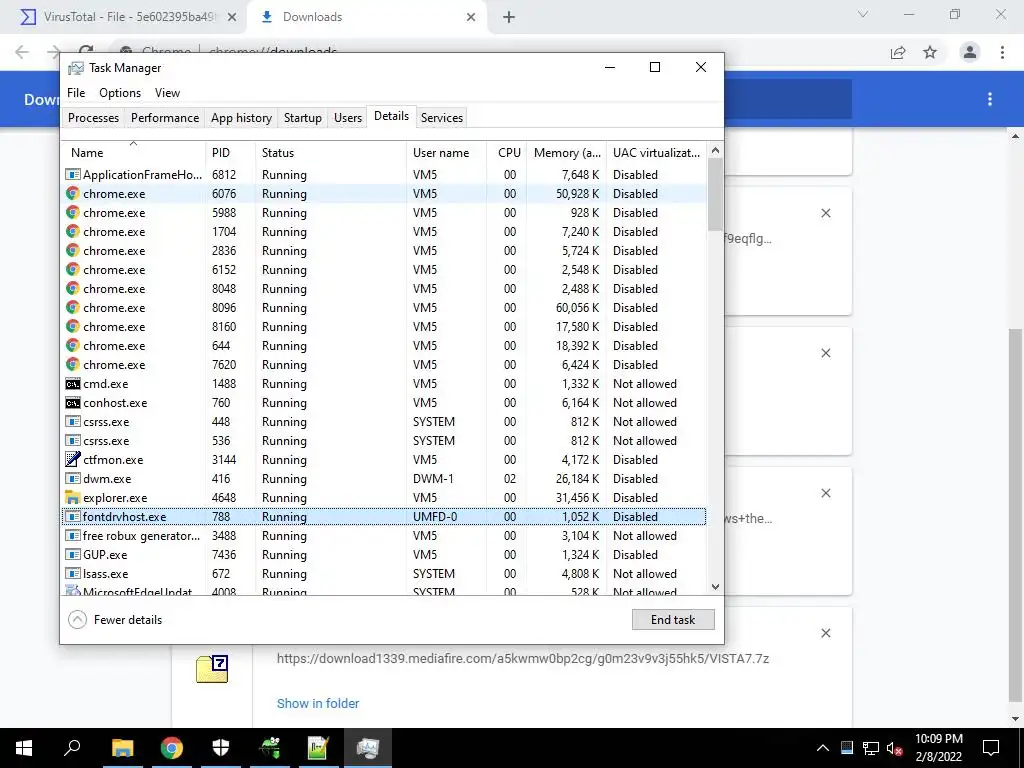The height and width of the screenshot is (768, 1024).
Task: Sort by Status column header
Action: (x=330, y=153)
